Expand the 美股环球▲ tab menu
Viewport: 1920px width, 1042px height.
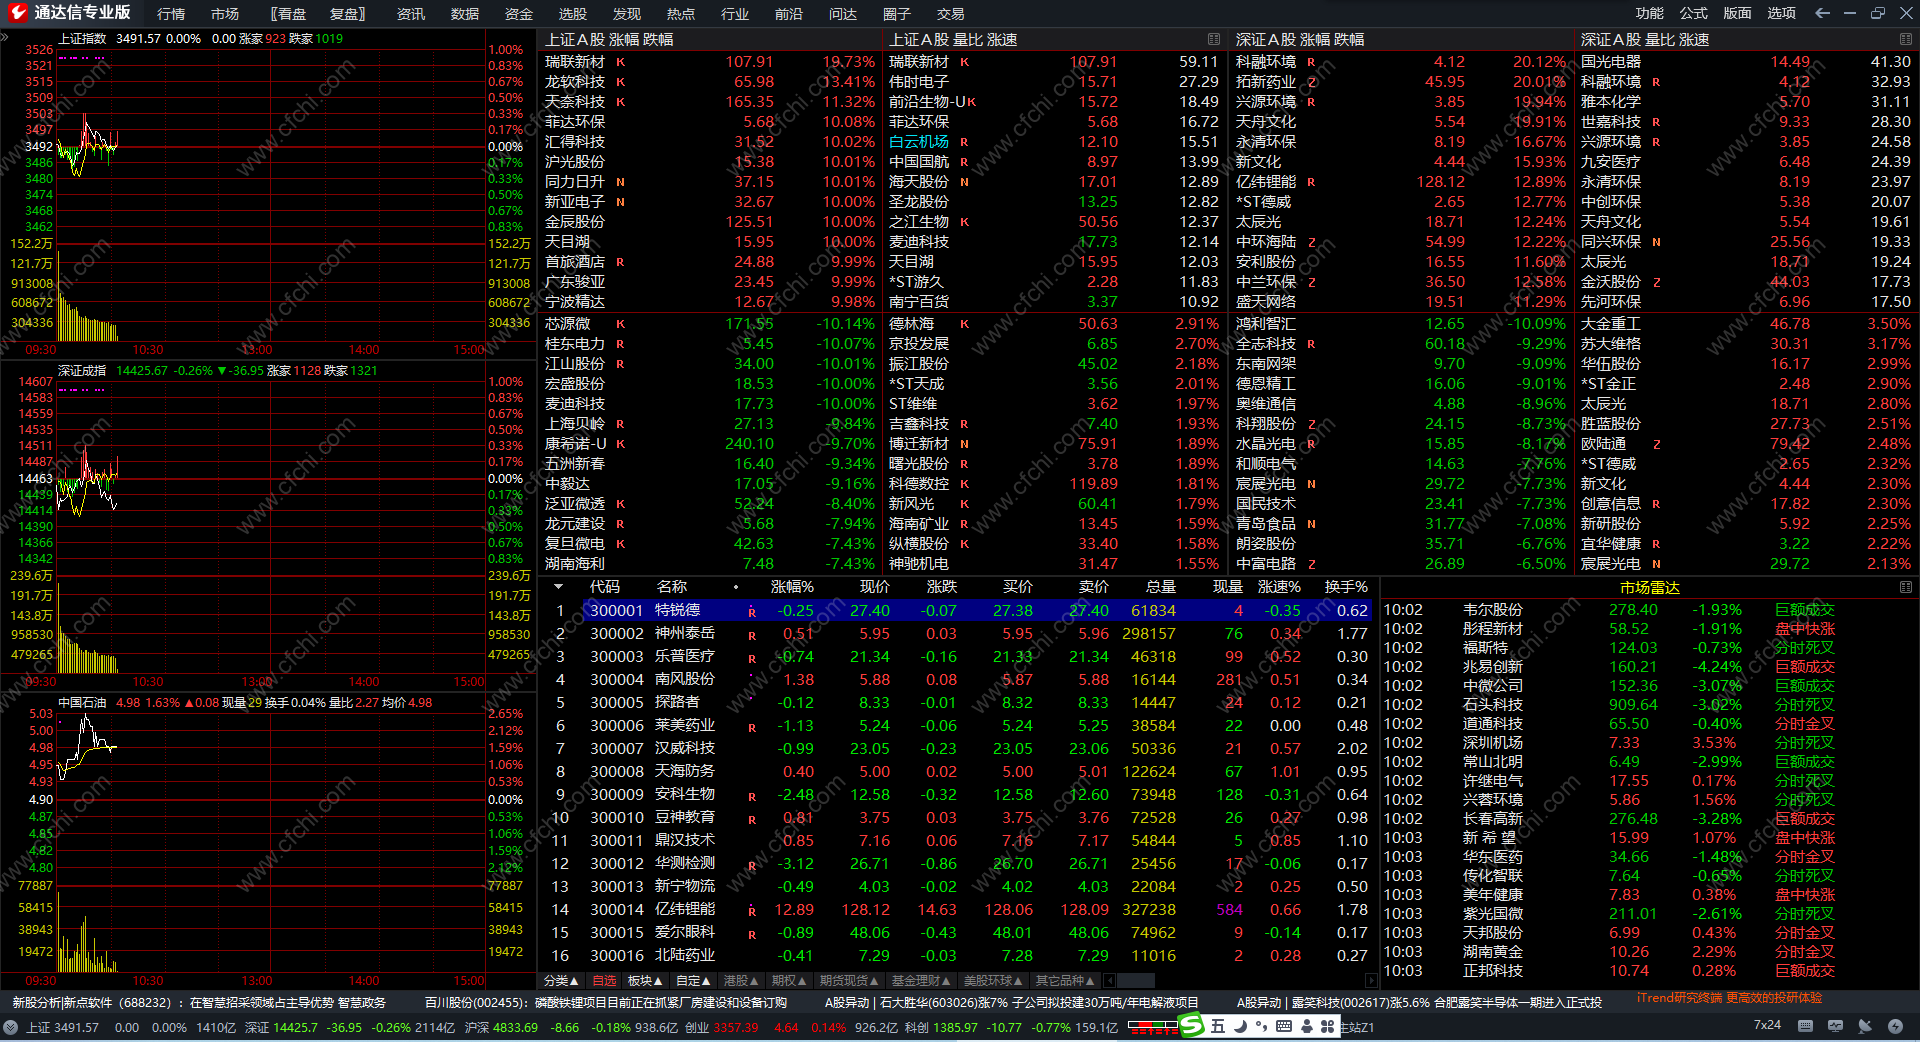tap(994, 980)
